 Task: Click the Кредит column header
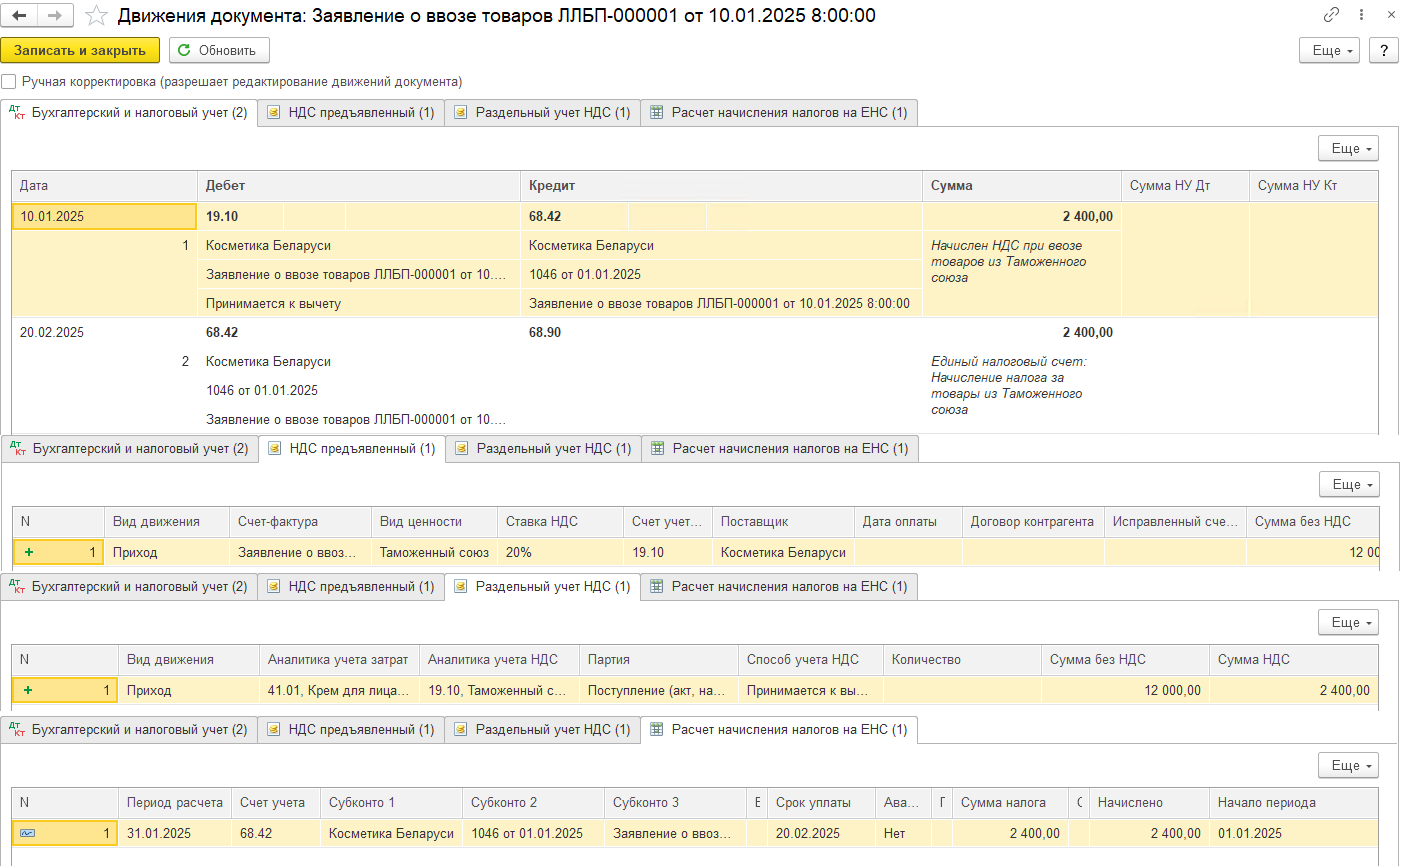(721, 186)
